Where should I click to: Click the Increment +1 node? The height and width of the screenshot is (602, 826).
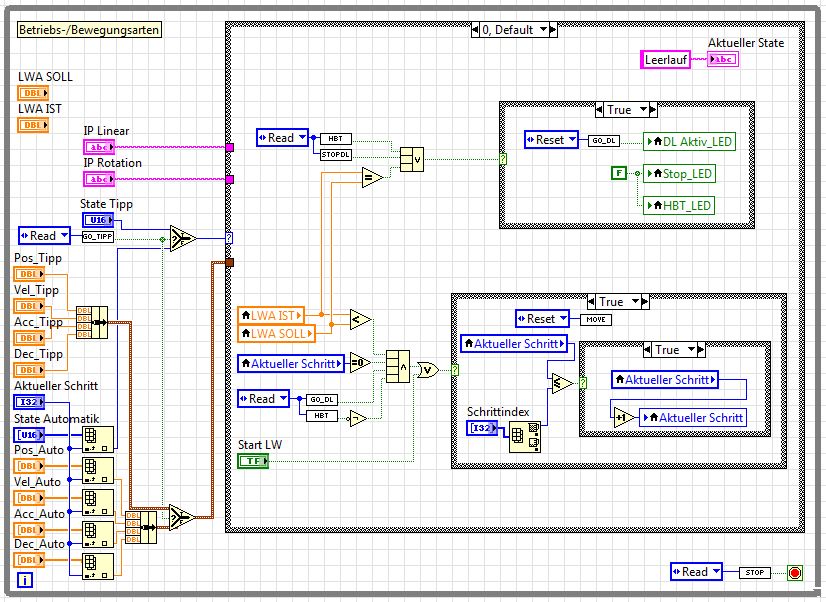click(624, 418)
